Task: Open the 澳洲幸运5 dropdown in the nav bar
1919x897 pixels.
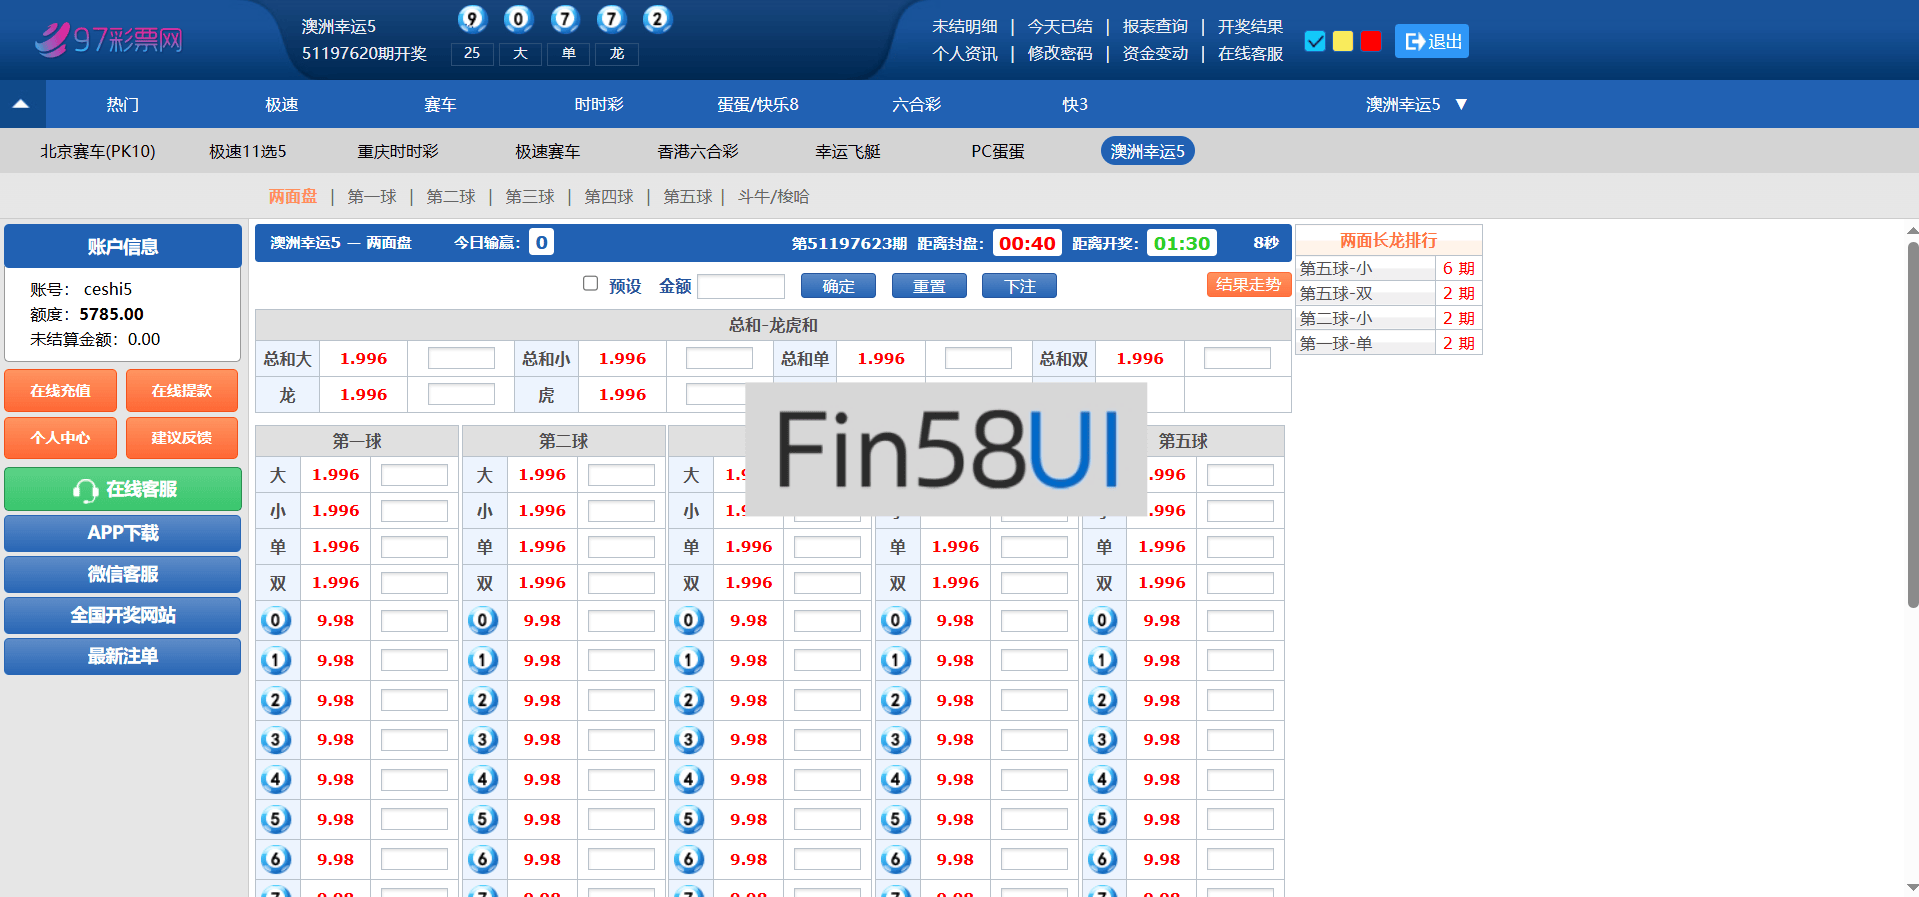Action: click(x=1416, y=104)
